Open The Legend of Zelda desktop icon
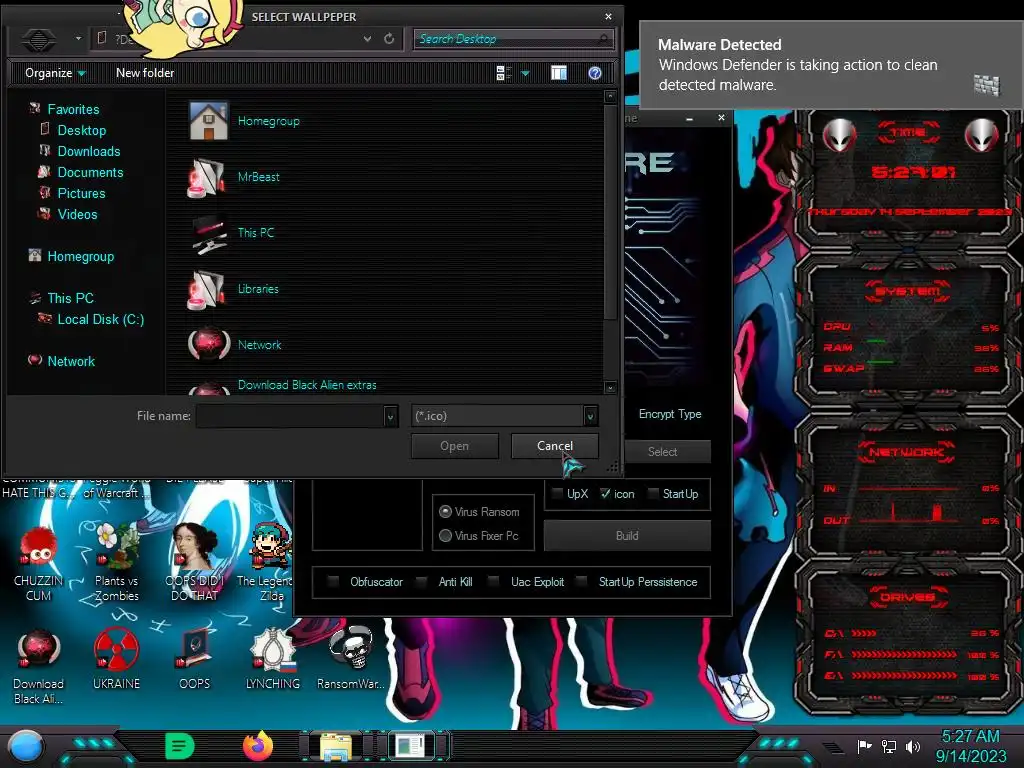Screen dimensions: 1024x768 click(271, 546)
